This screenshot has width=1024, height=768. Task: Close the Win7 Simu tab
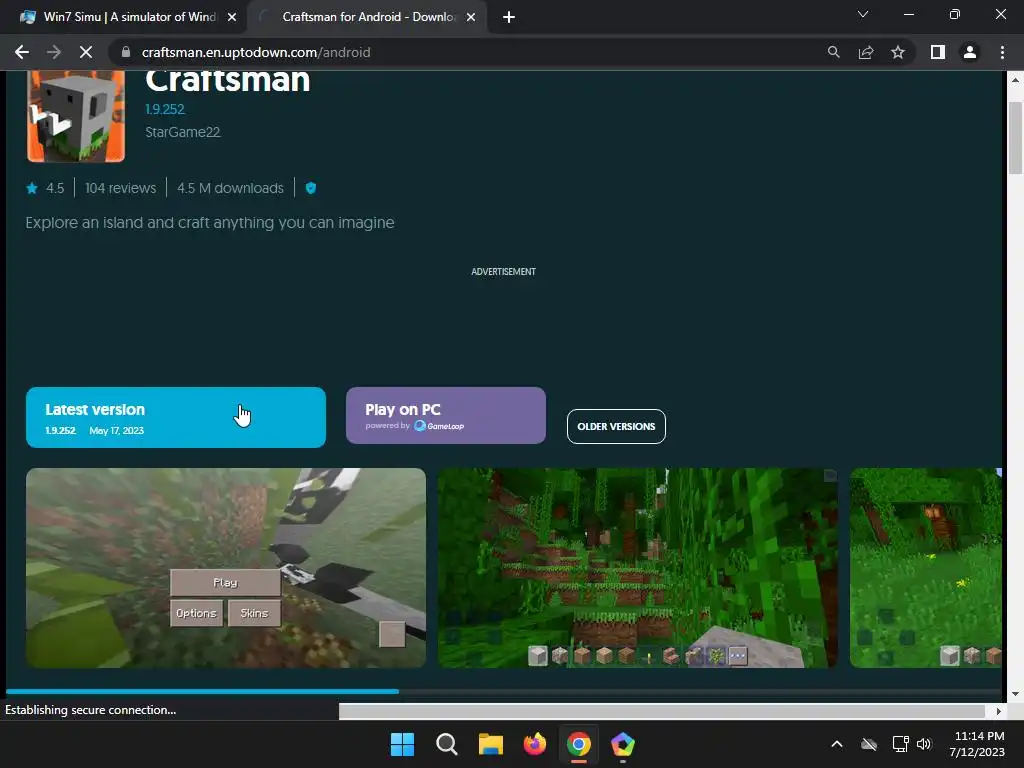(x=232, y=17)
